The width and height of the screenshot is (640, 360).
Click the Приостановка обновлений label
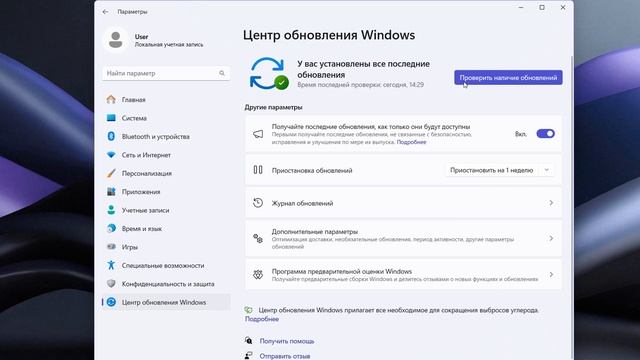point(312,171)
